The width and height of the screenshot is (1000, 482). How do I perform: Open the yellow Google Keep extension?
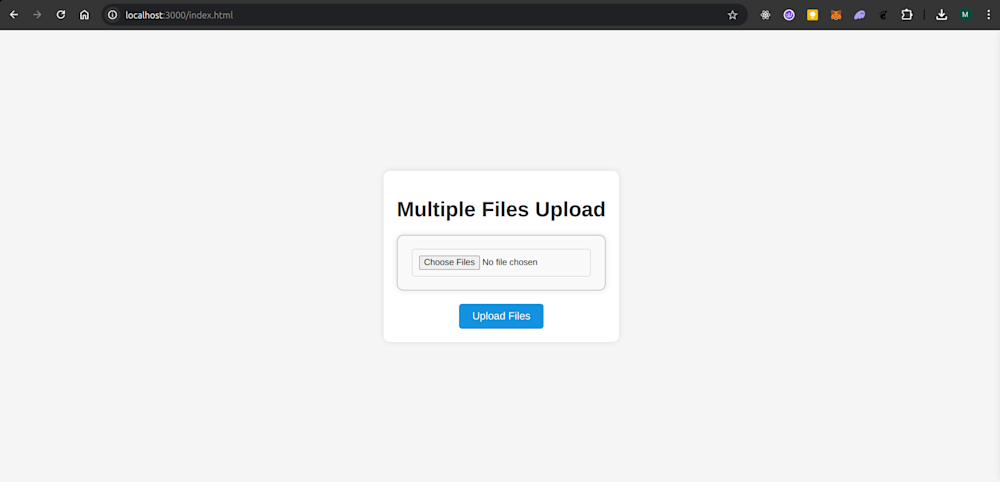(x=813, y=15)
